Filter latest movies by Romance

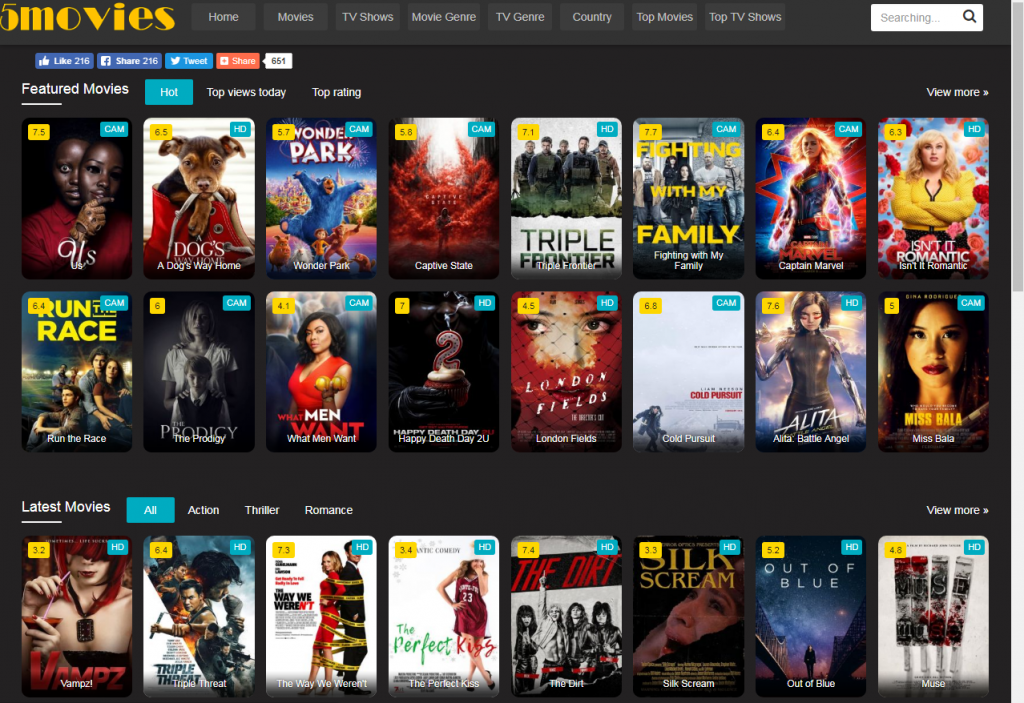[328, 510]
